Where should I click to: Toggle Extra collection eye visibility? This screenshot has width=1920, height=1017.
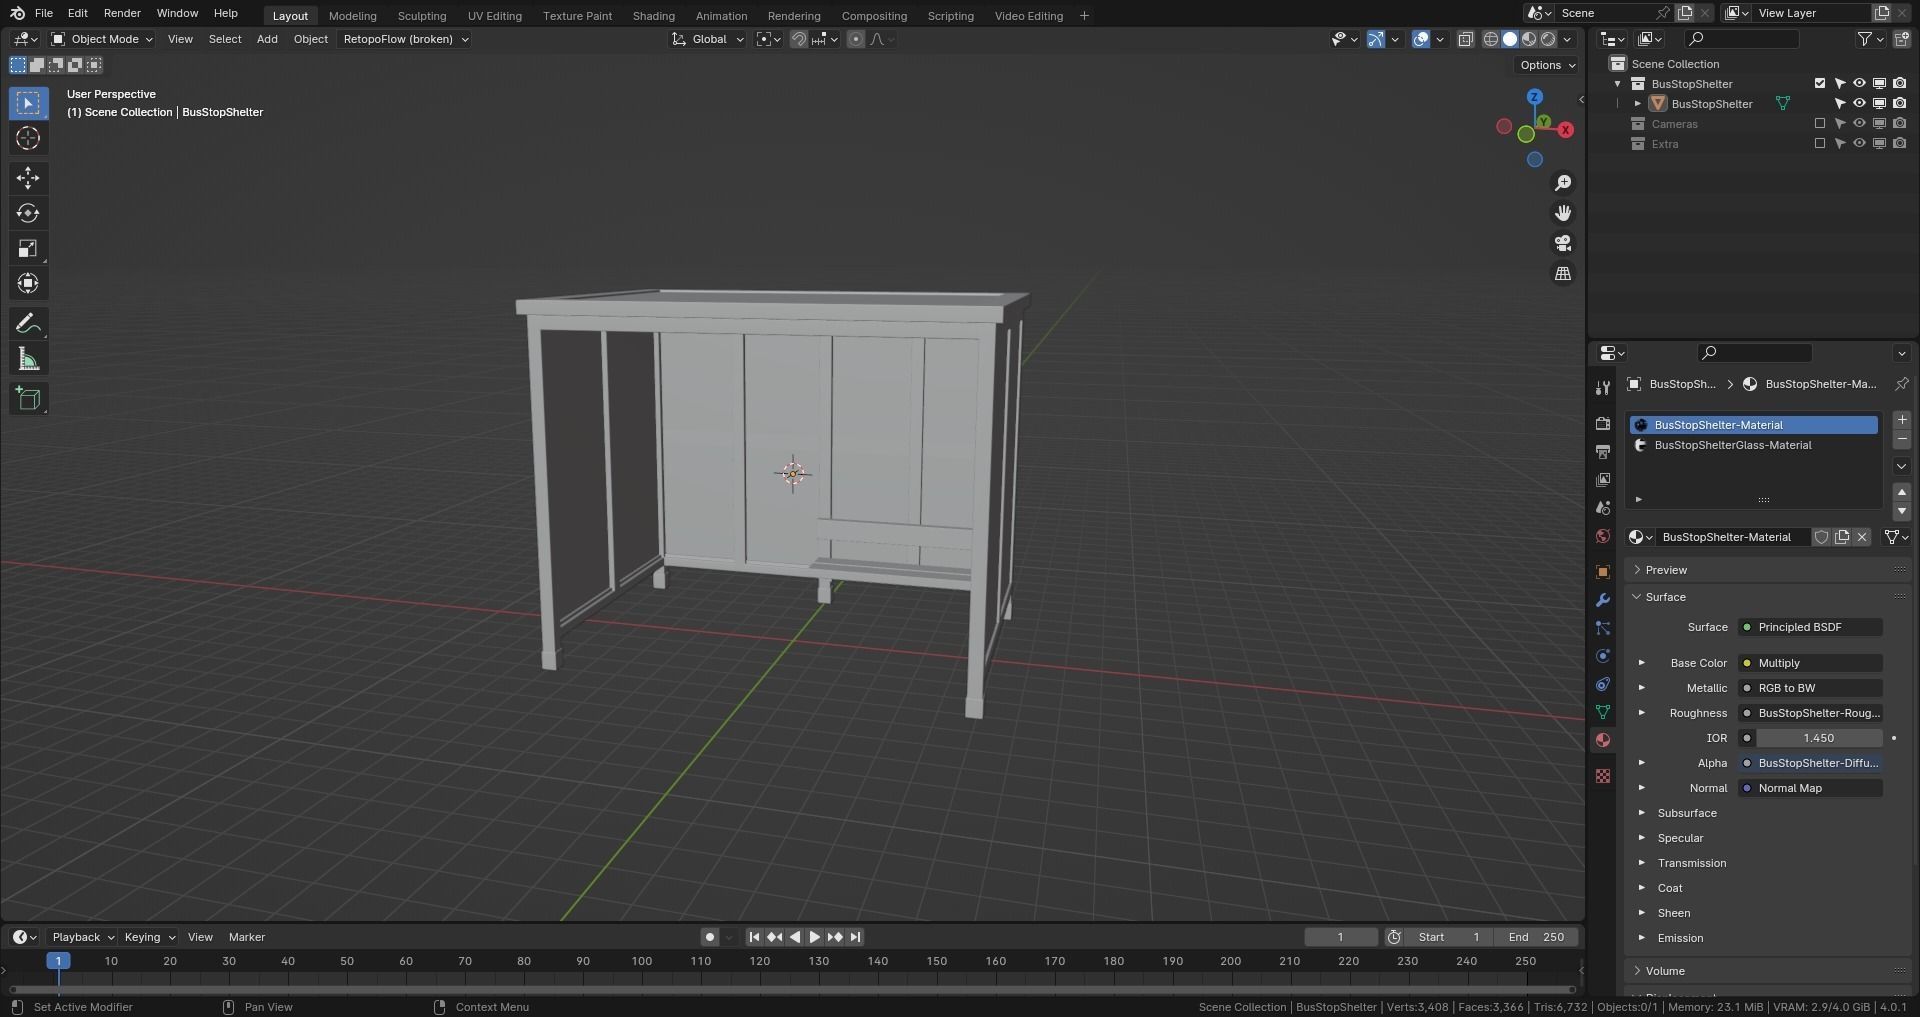click(x=1859, y=144)
